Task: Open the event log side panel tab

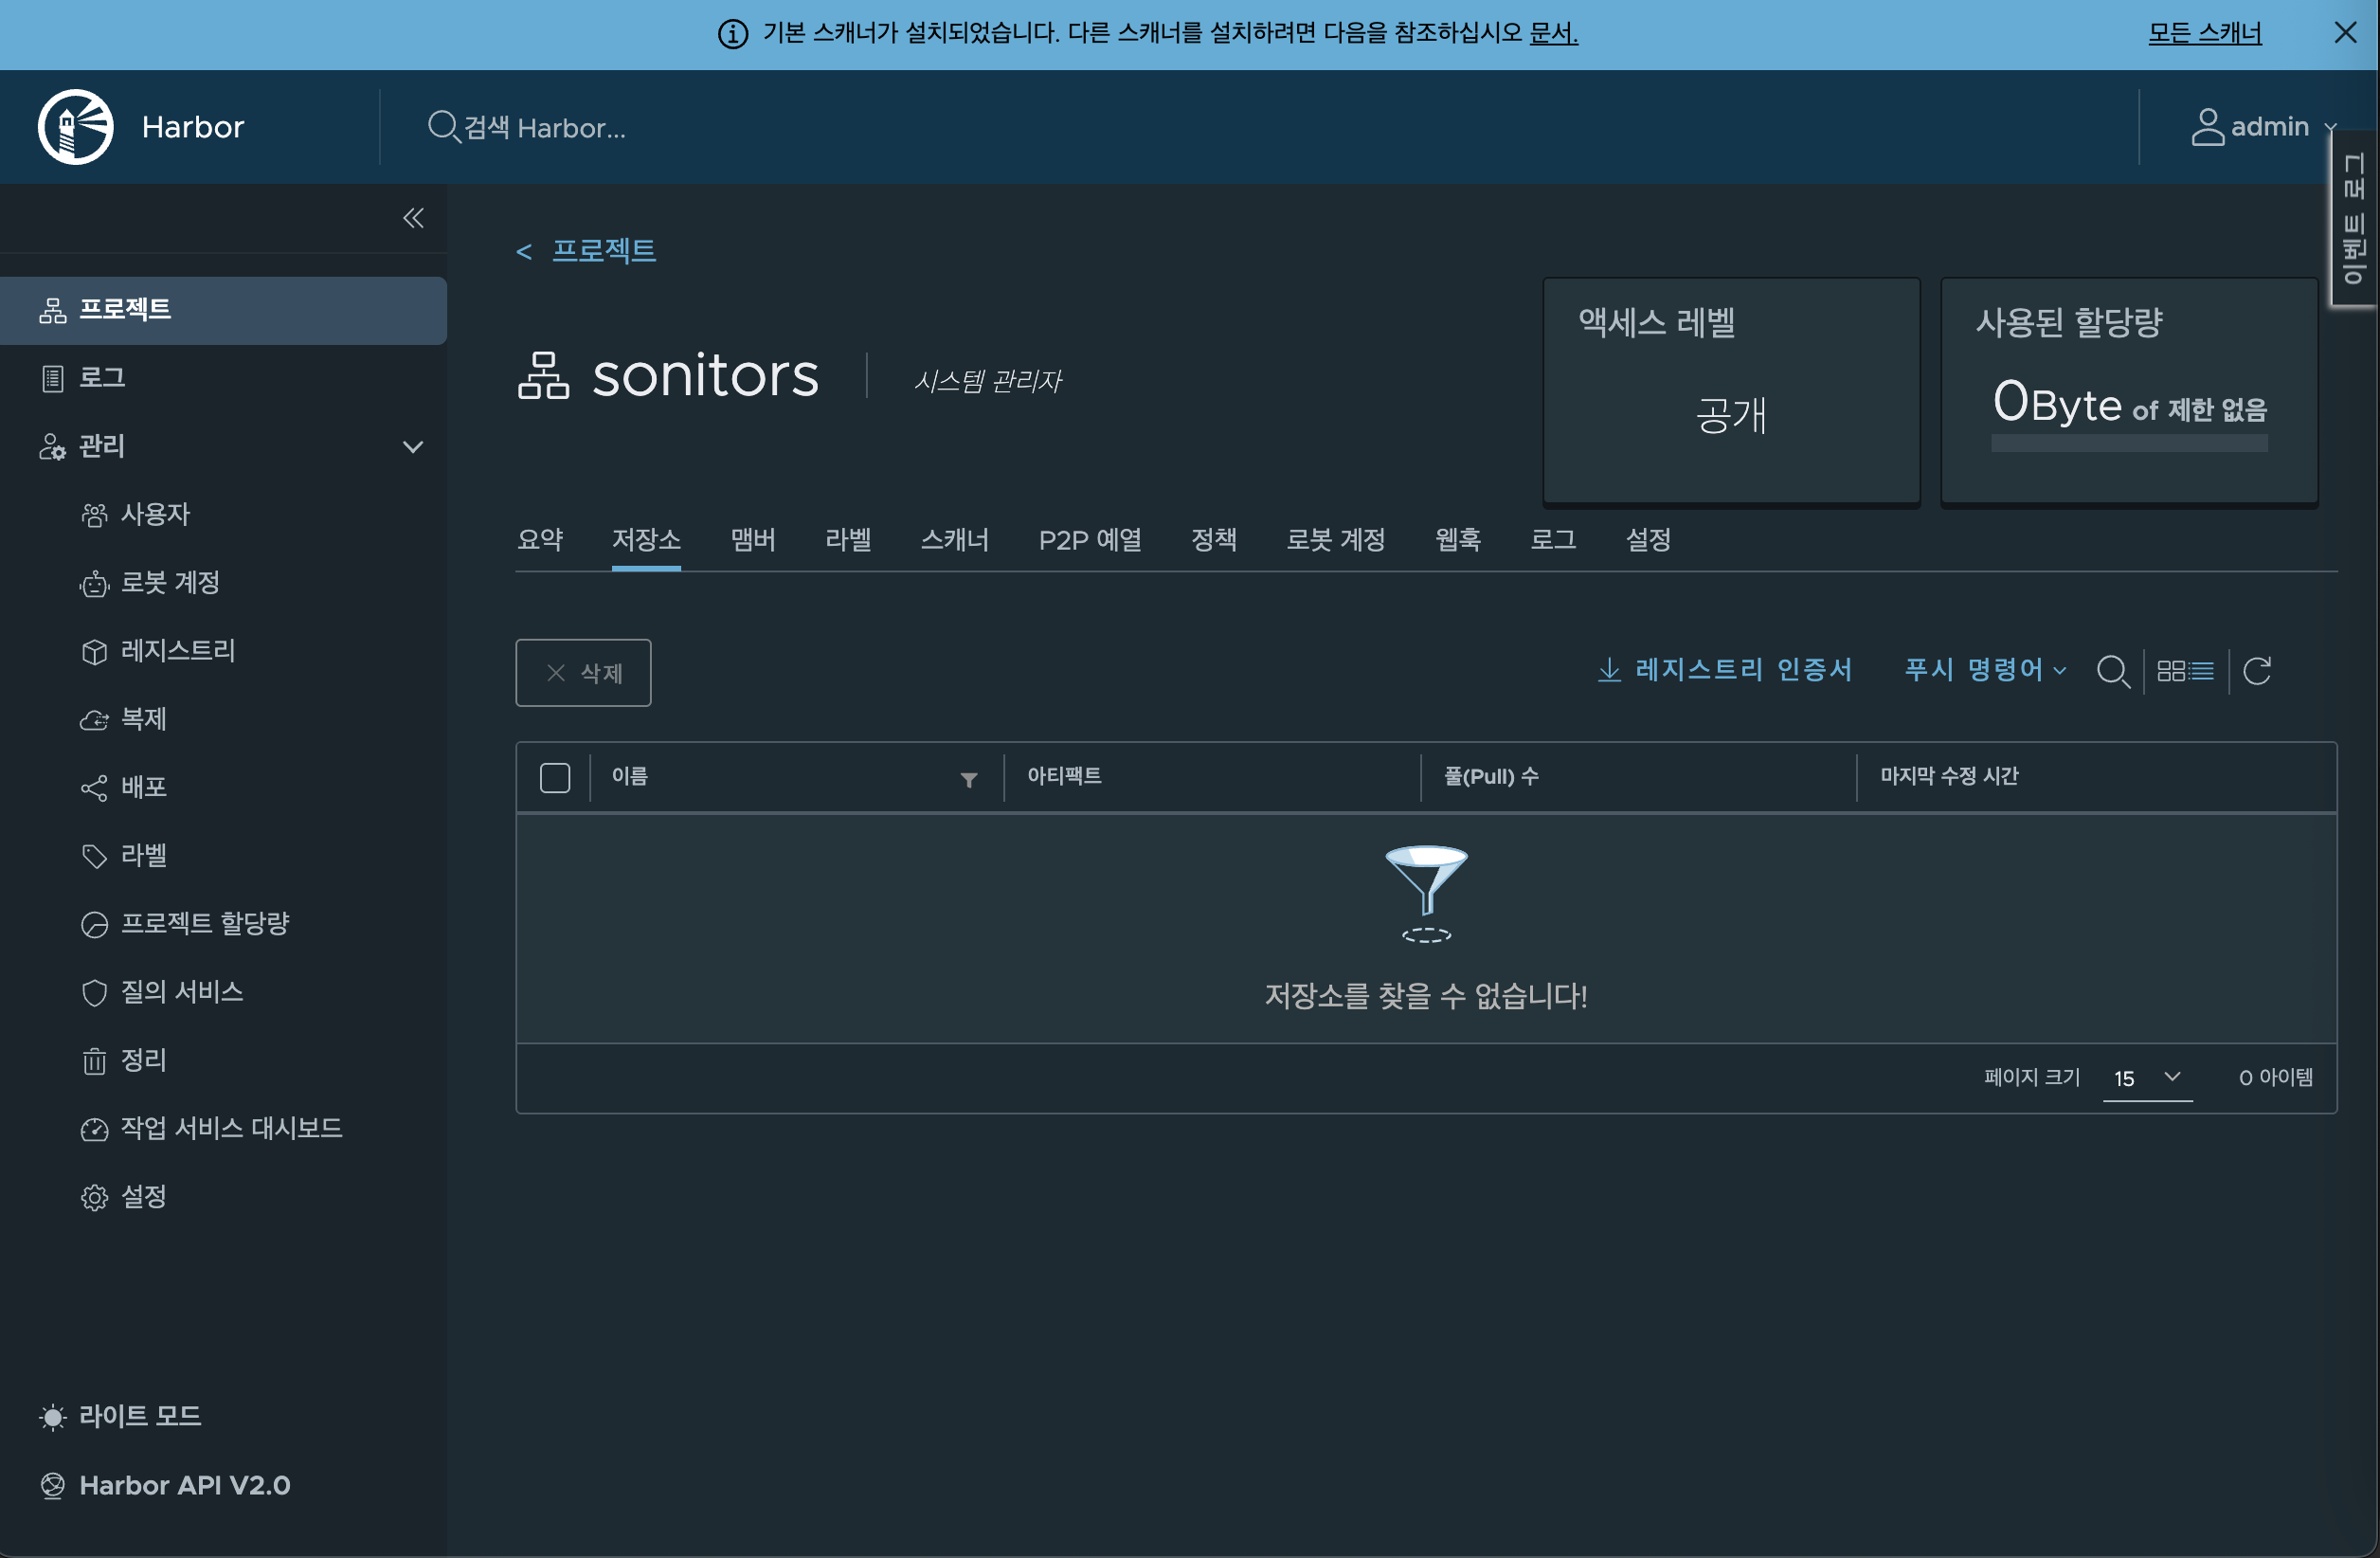Action: [x=2354, y=219]
